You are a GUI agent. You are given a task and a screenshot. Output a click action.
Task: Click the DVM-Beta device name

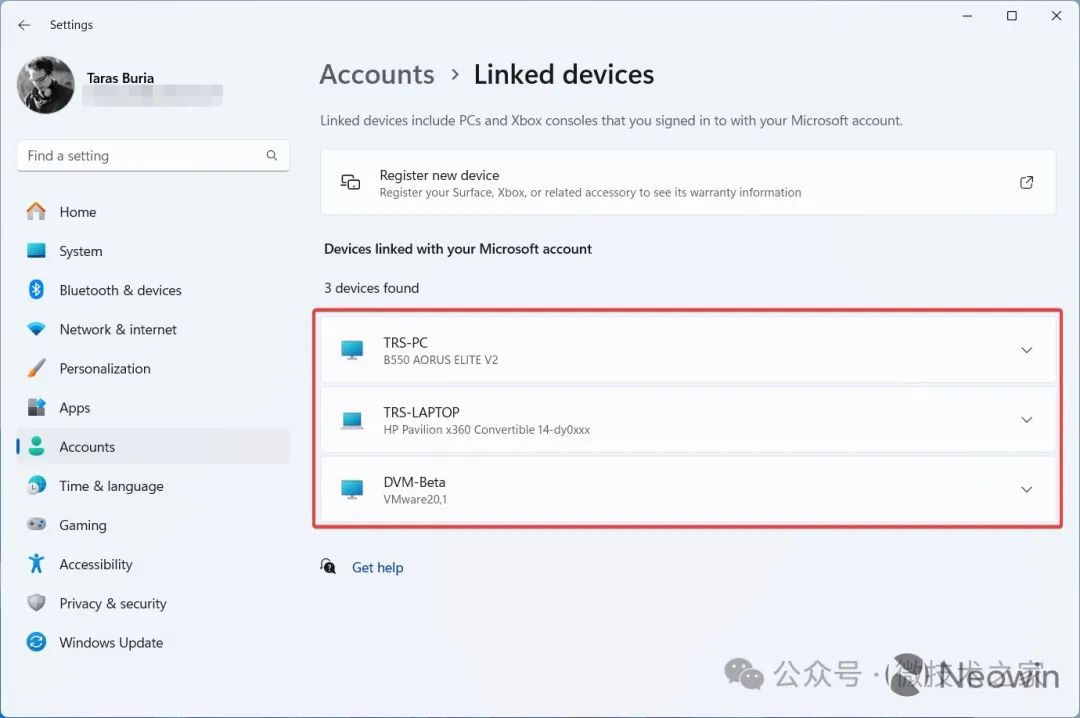point(415,482)
